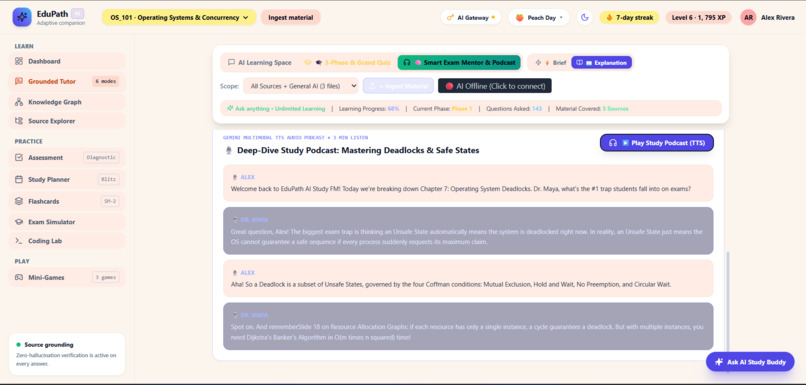The image size is (806, 385).
Task: Click the Knowledge Graph nodes icon
Action: 19,102
